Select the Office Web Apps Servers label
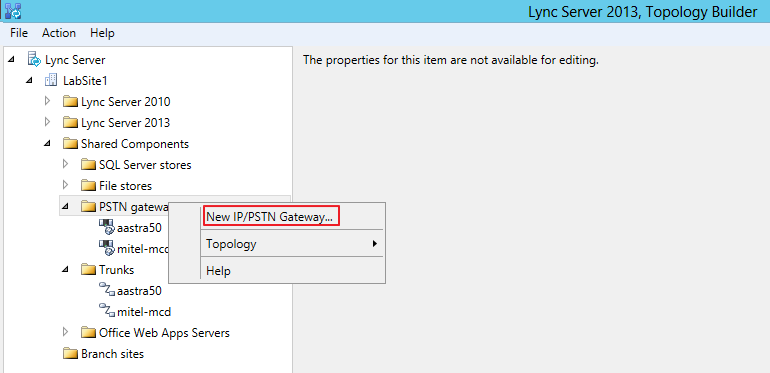The image size is (770, 373). 165,333
